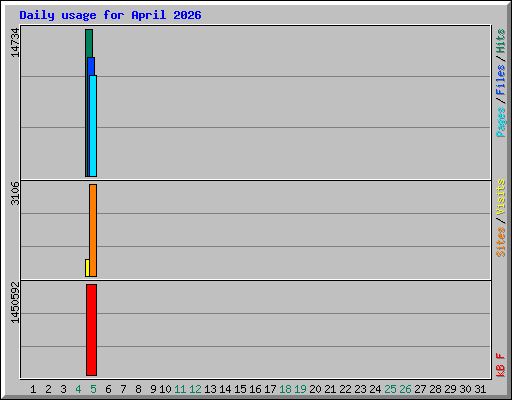Image resolution: width=512 pixels, height=400 pixels.
Task: Click the yellow Visits legend label
Action: pyautogui.click(x=500, y=197)
